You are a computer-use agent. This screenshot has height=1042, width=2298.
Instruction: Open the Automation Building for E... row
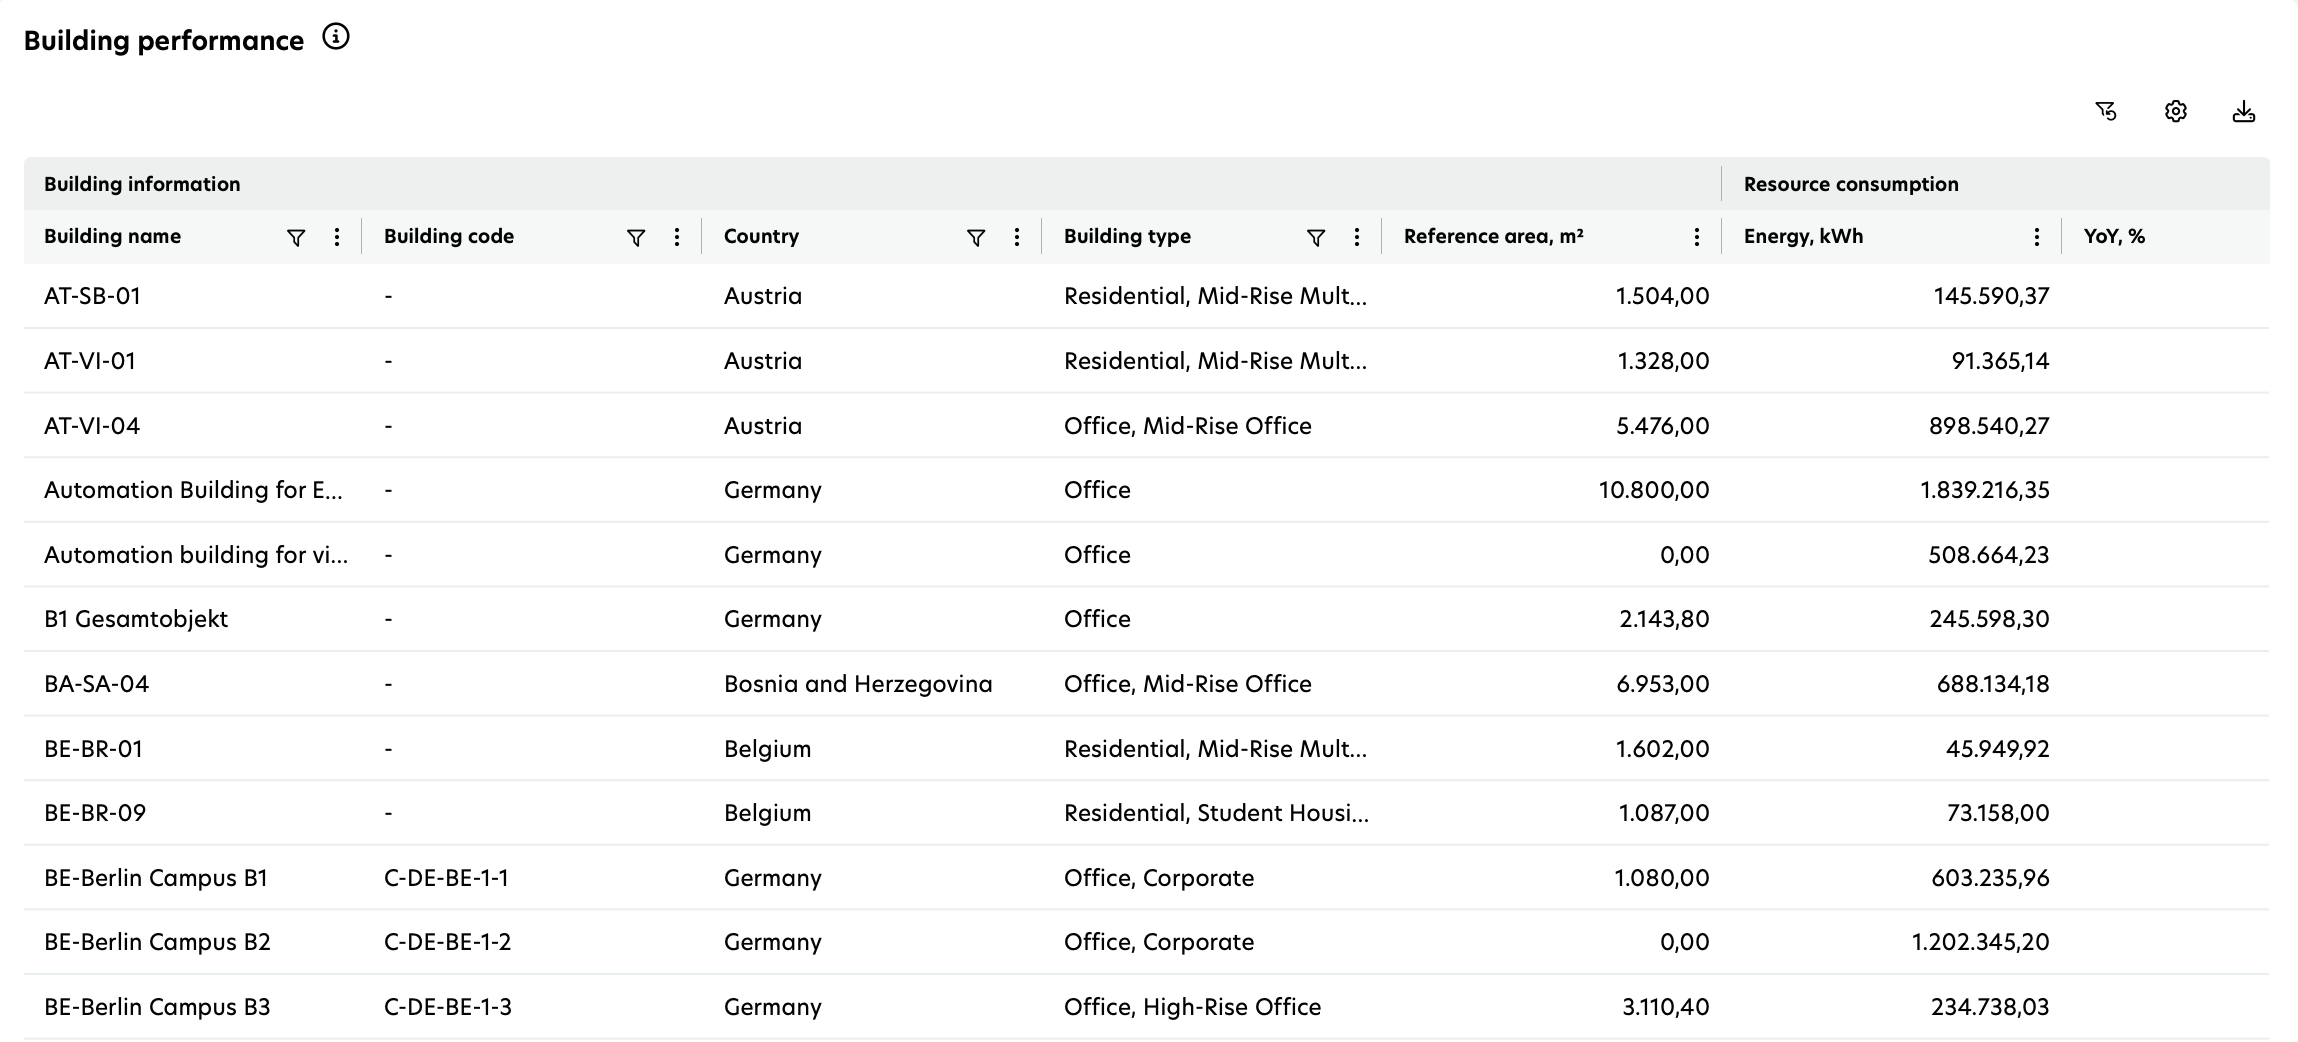(1147, 490)
